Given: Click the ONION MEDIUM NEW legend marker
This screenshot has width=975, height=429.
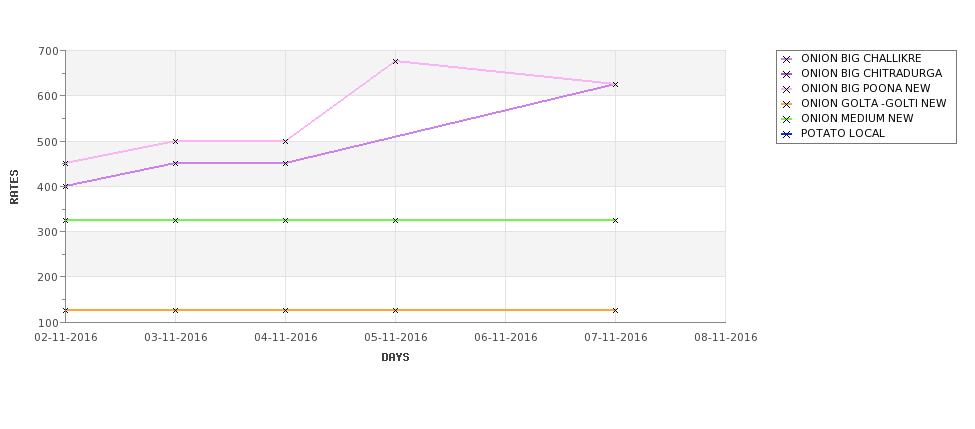Looking at the screenshot, I should point(787,119).
